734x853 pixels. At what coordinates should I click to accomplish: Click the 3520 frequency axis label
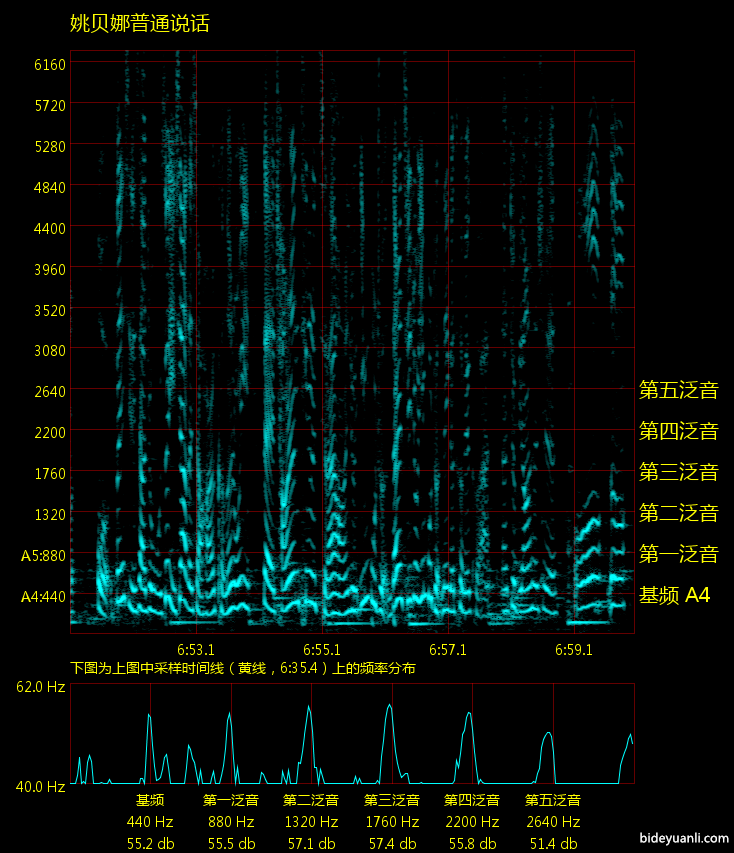point(50,310)
